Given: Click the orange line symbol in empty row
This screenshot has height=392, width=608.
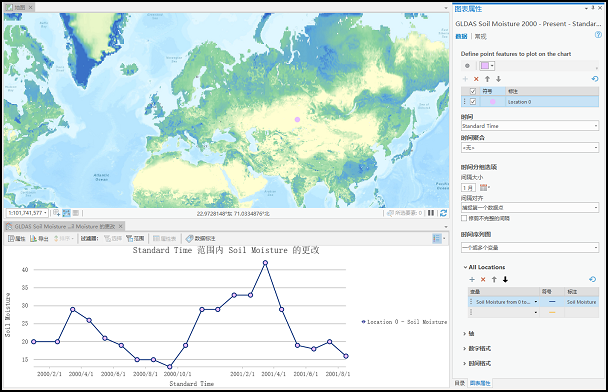Looking at the screenshot, I should click(x=552, y=312).
